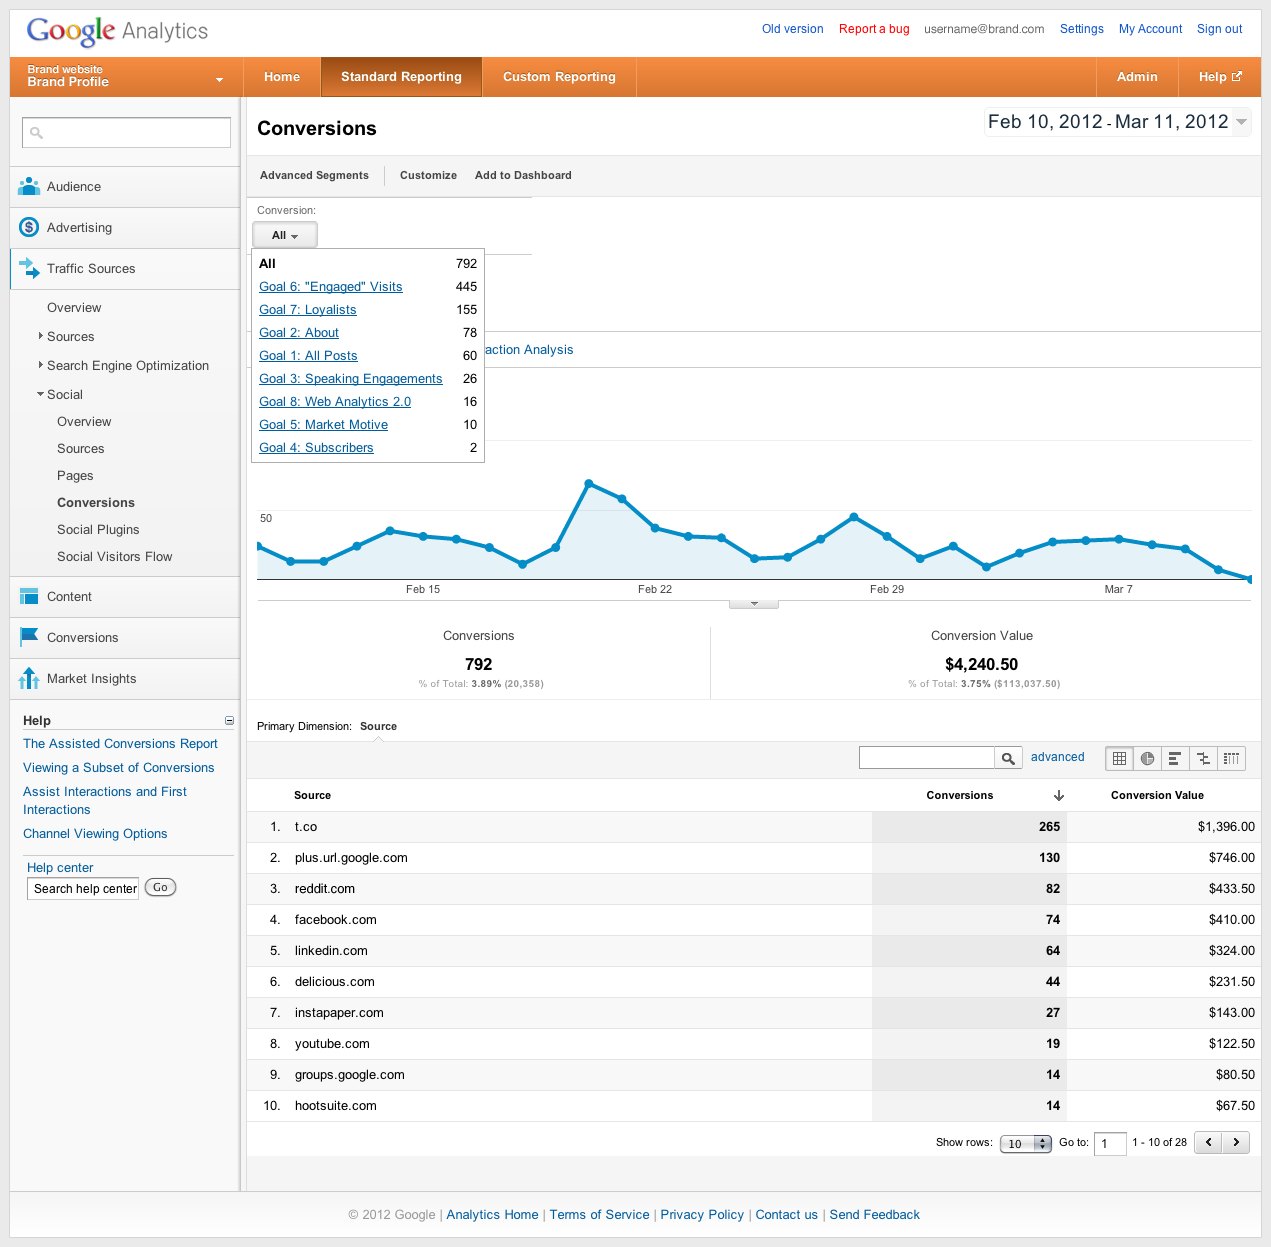The height and width of the screenshot is (1247, 1271).
Task: Click the Conversions flag icon in sidebar
Action: pyautogui.click(x=29, y=637)
